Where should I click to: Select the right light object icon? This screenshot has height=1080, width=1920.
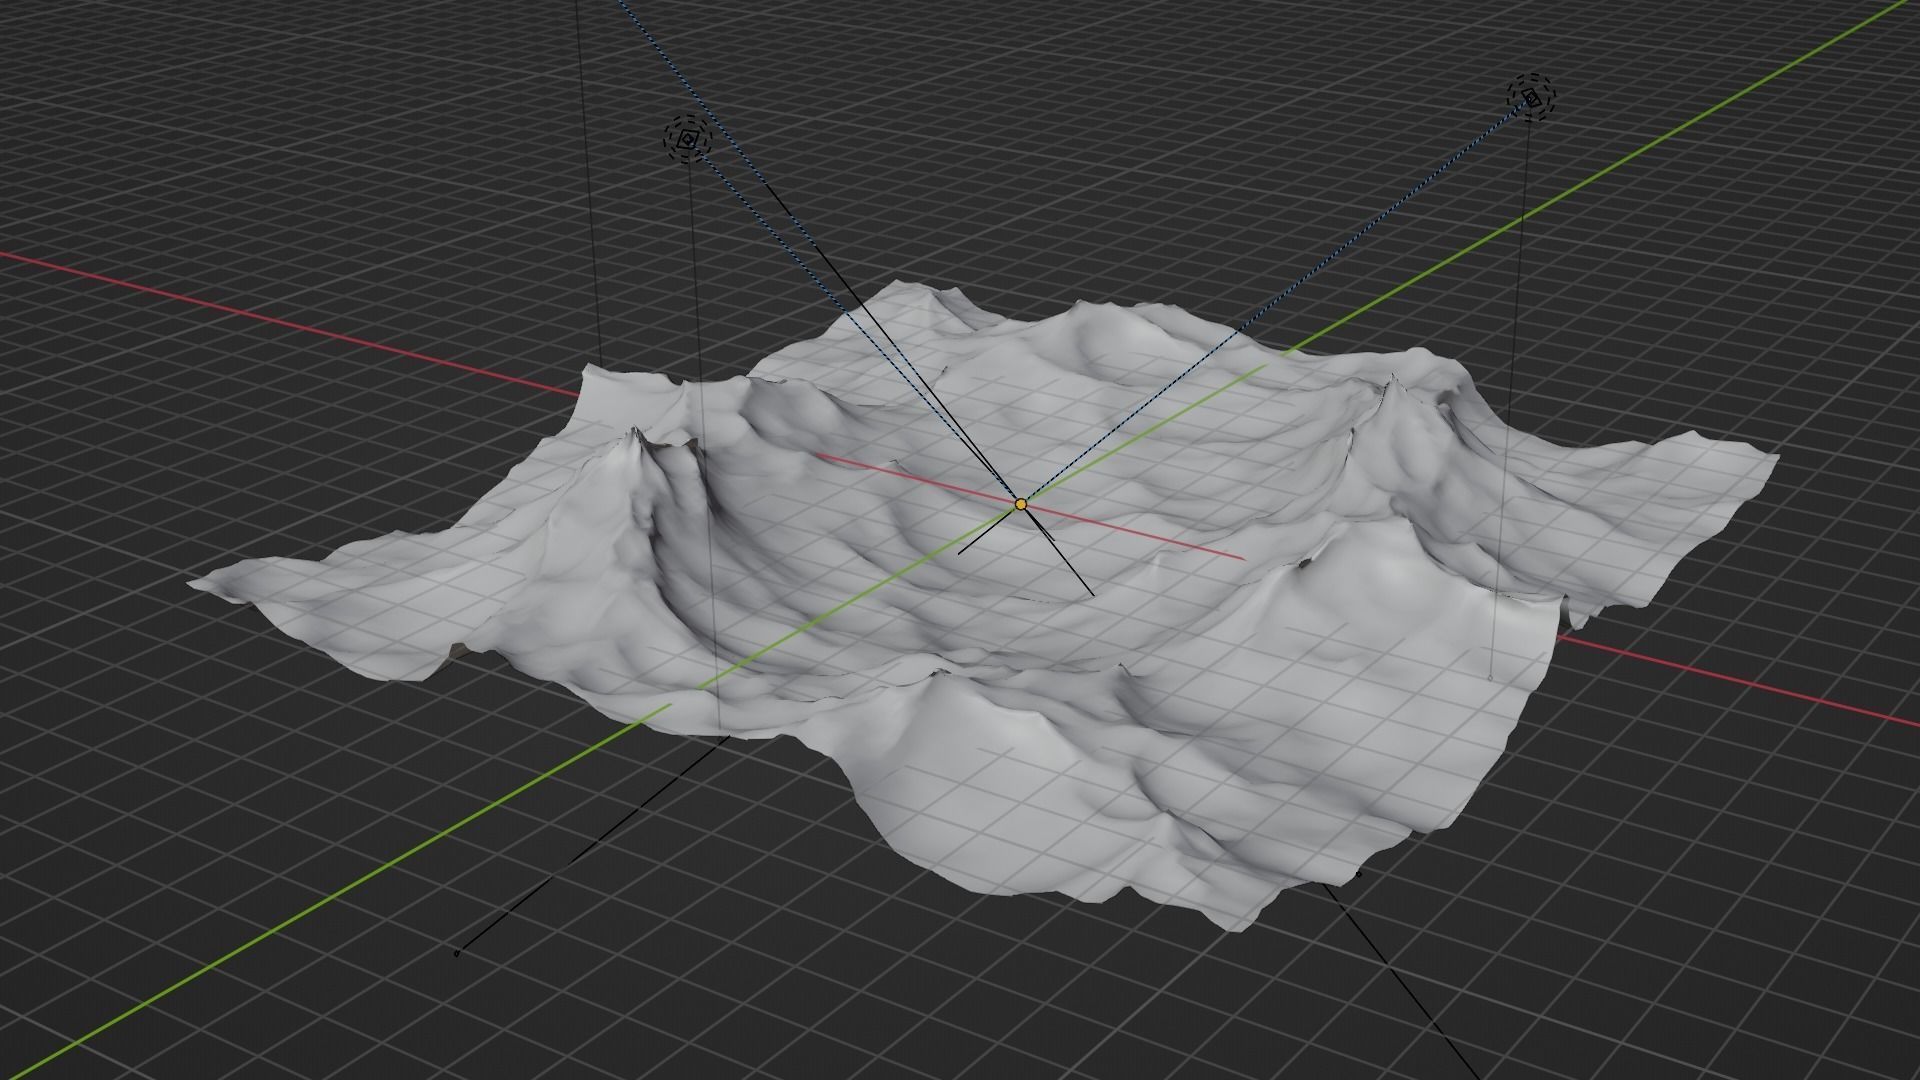click(x=1531, y=98)
